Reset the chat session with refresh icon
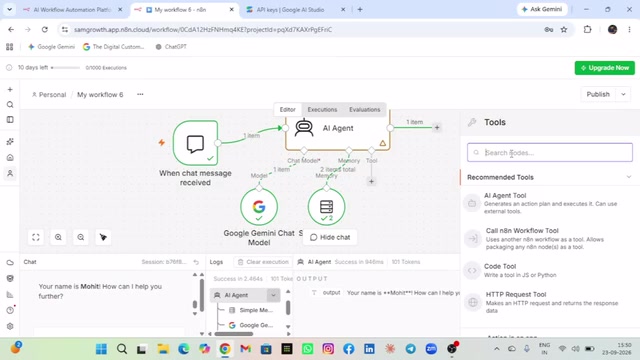The width and height of the screenshot is (640, 360). click(x=196, y=262)
